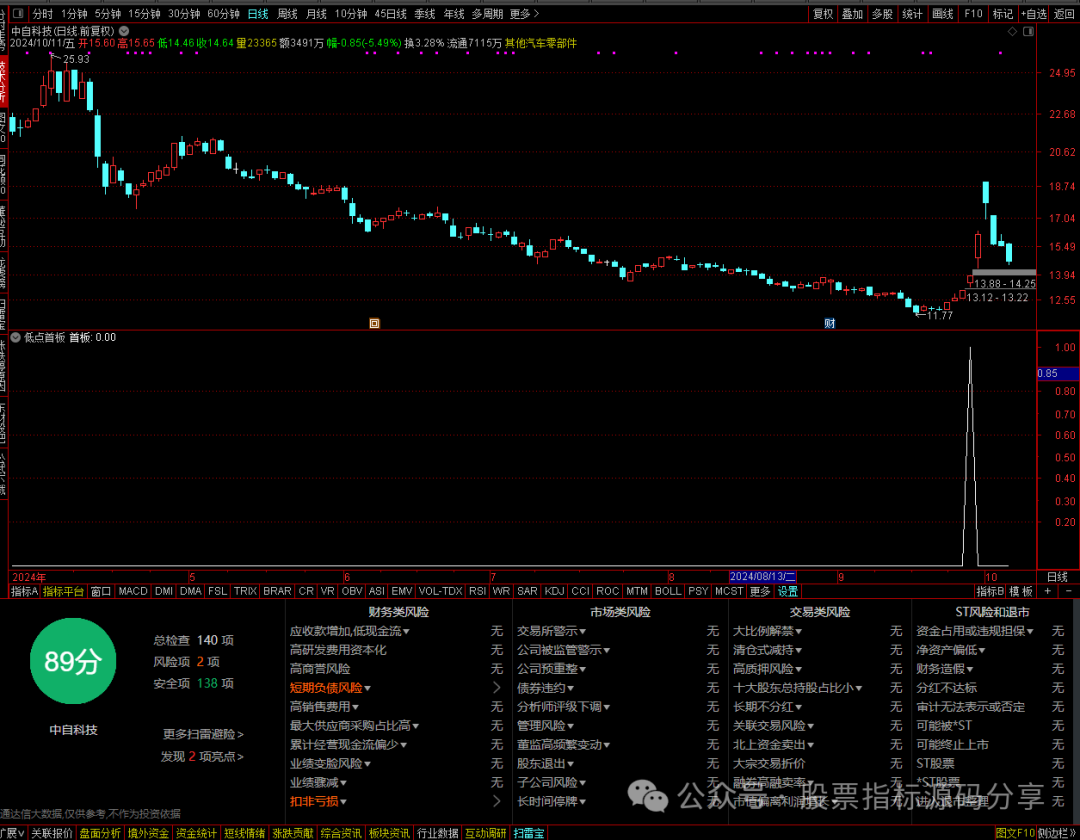Image resolution: width=1080 pixels, height=840 pixels.
Task: Click the 0.85 value label on axis
Action: click(1058, 373)
